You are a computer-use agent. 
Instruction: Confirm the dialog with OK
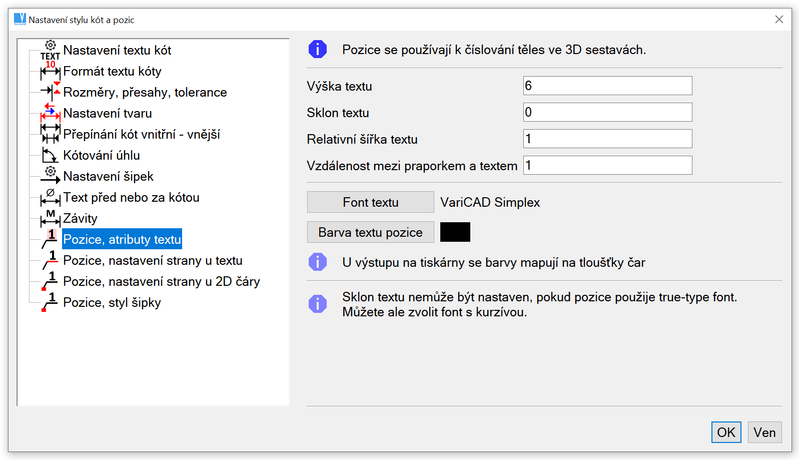(x=726, y=432)
